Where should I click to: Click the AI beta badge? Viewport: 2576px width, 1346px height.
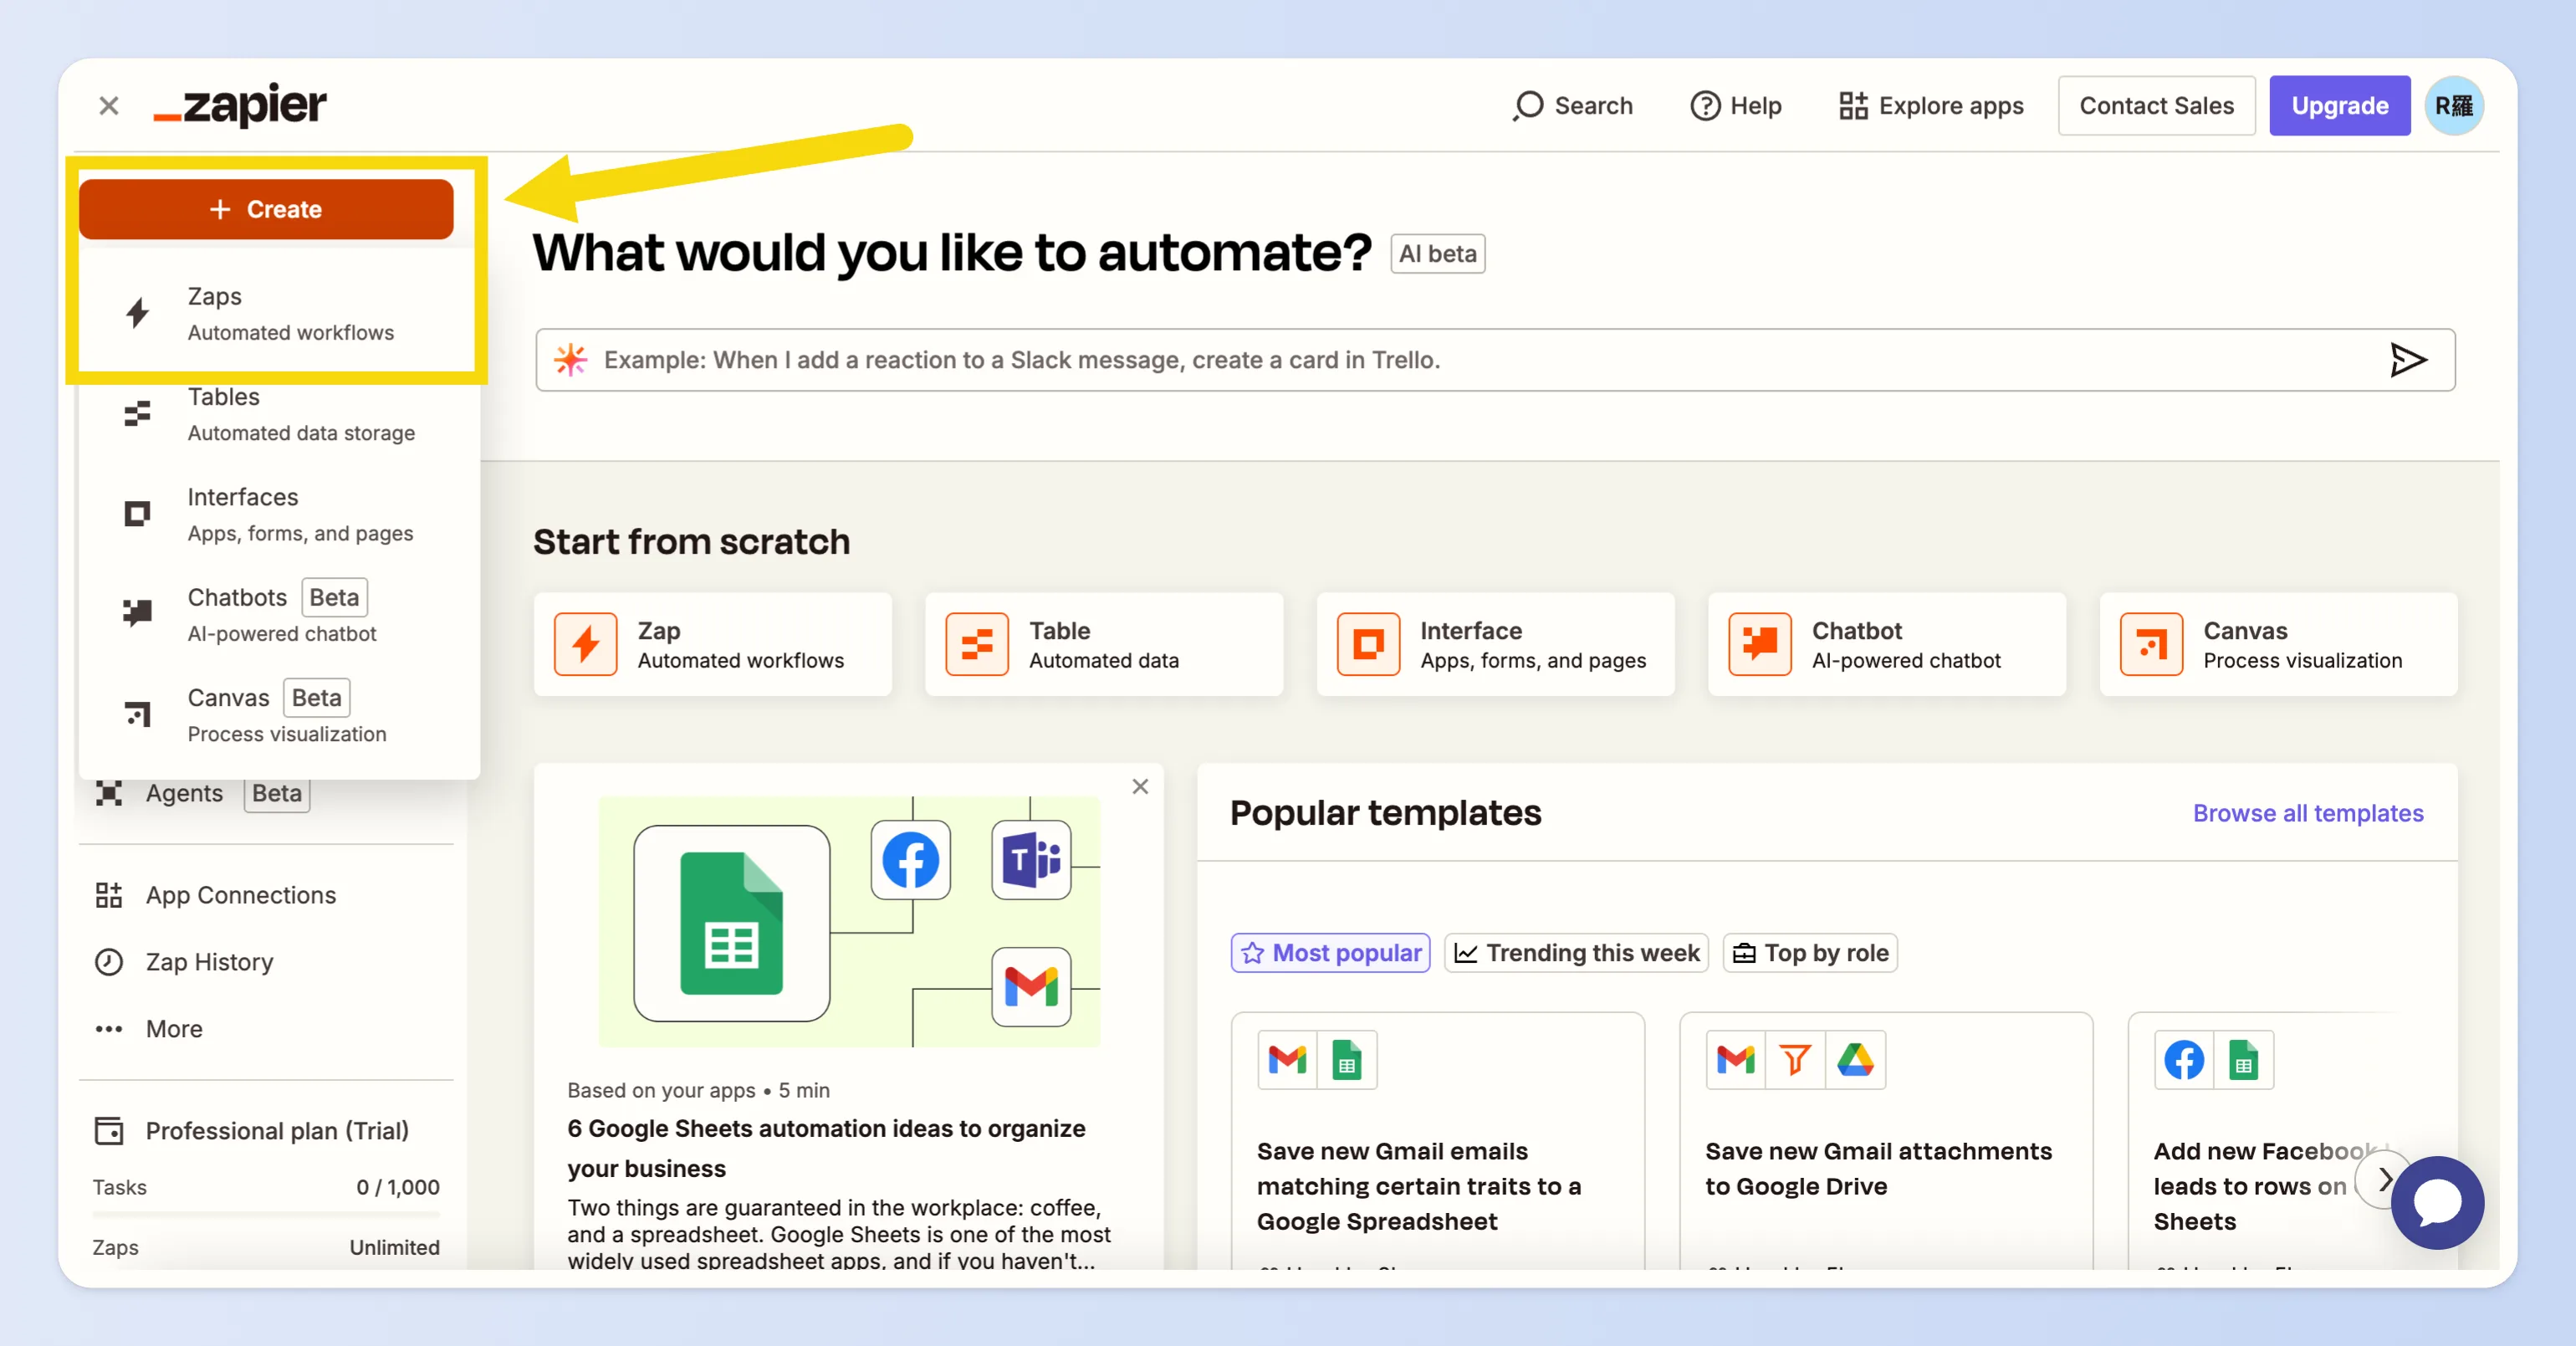[1437, 254]
